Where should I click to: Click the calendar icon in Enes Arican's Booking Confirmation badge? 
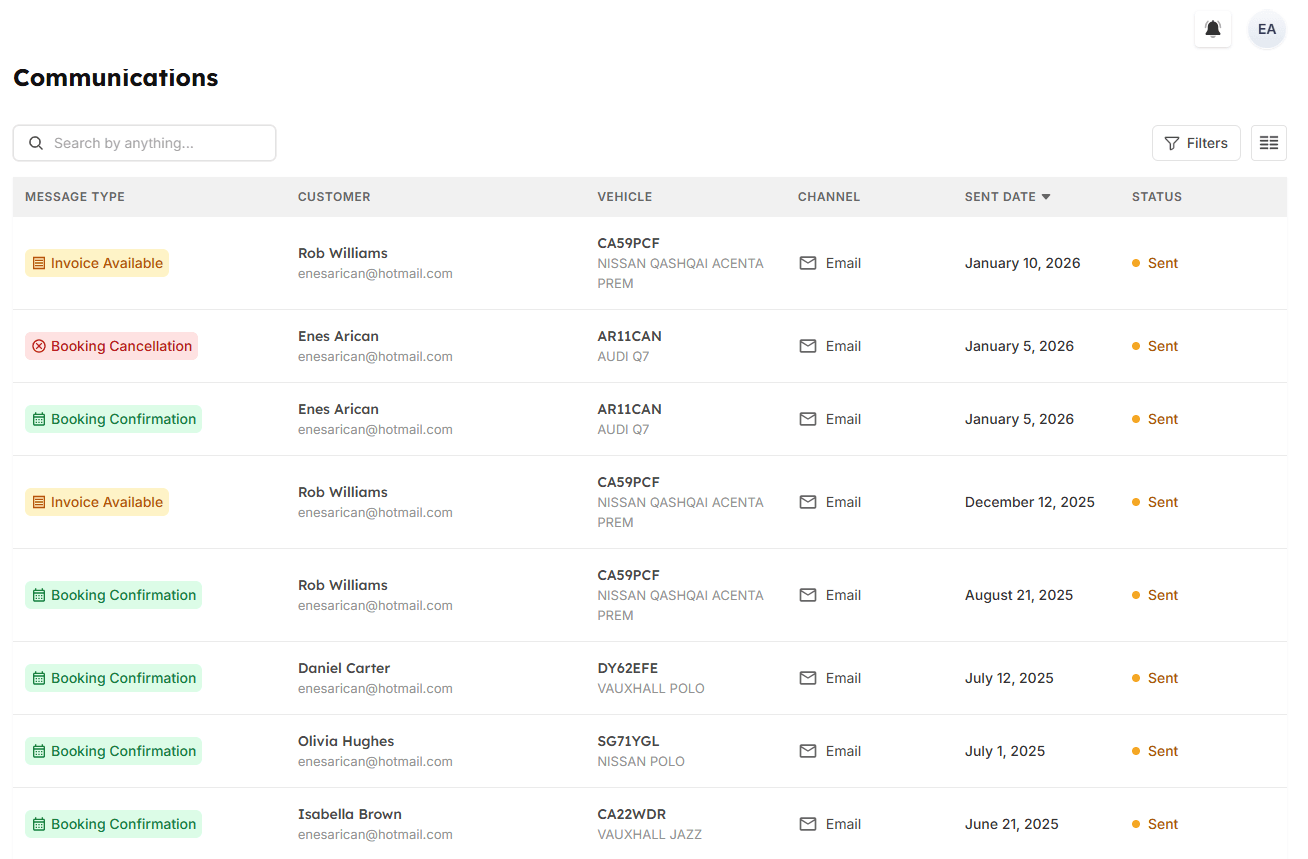[x=39, y=418]
